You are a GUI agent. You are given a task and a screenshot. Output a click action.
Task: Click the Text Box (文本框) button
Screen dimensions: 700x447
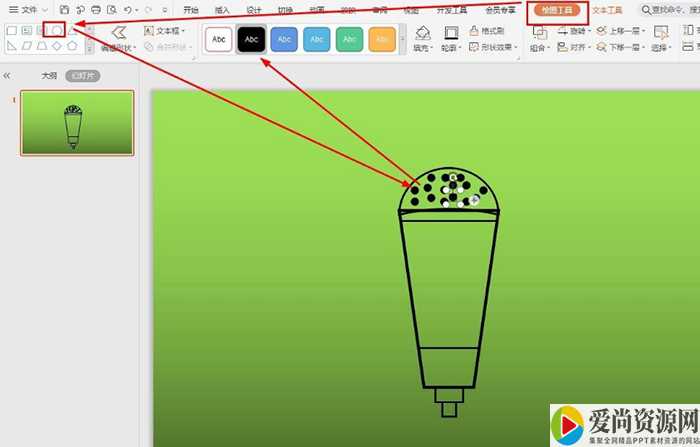point(164,31)
